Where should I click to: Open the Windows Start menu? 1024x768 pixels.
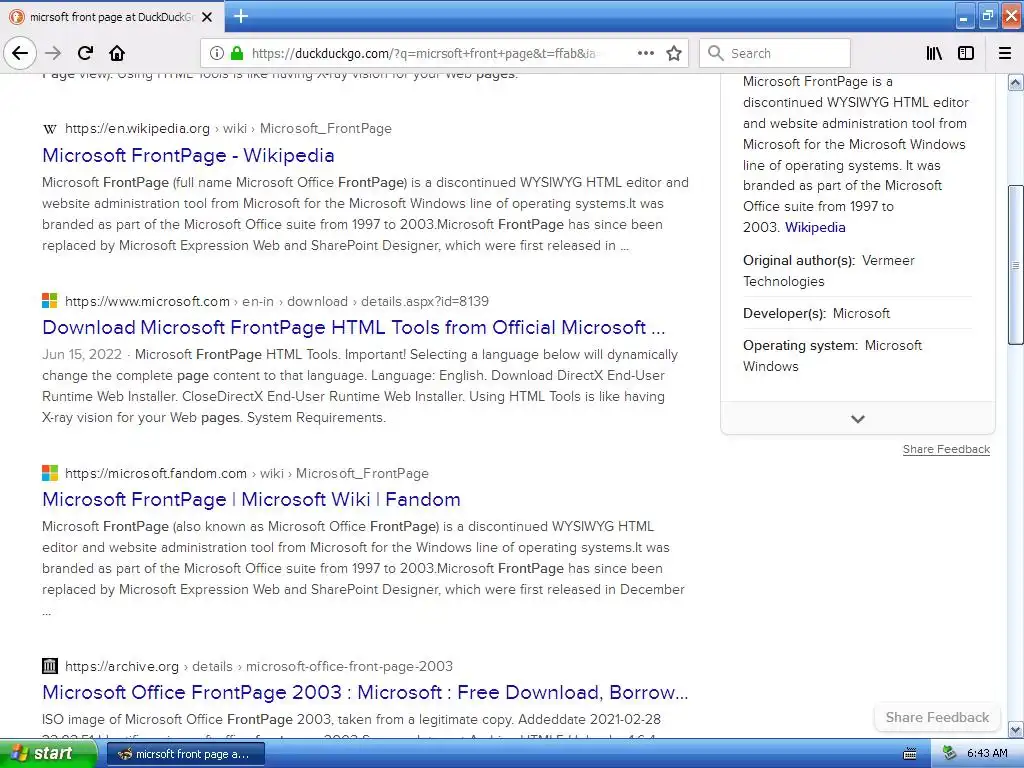(48, 753)
